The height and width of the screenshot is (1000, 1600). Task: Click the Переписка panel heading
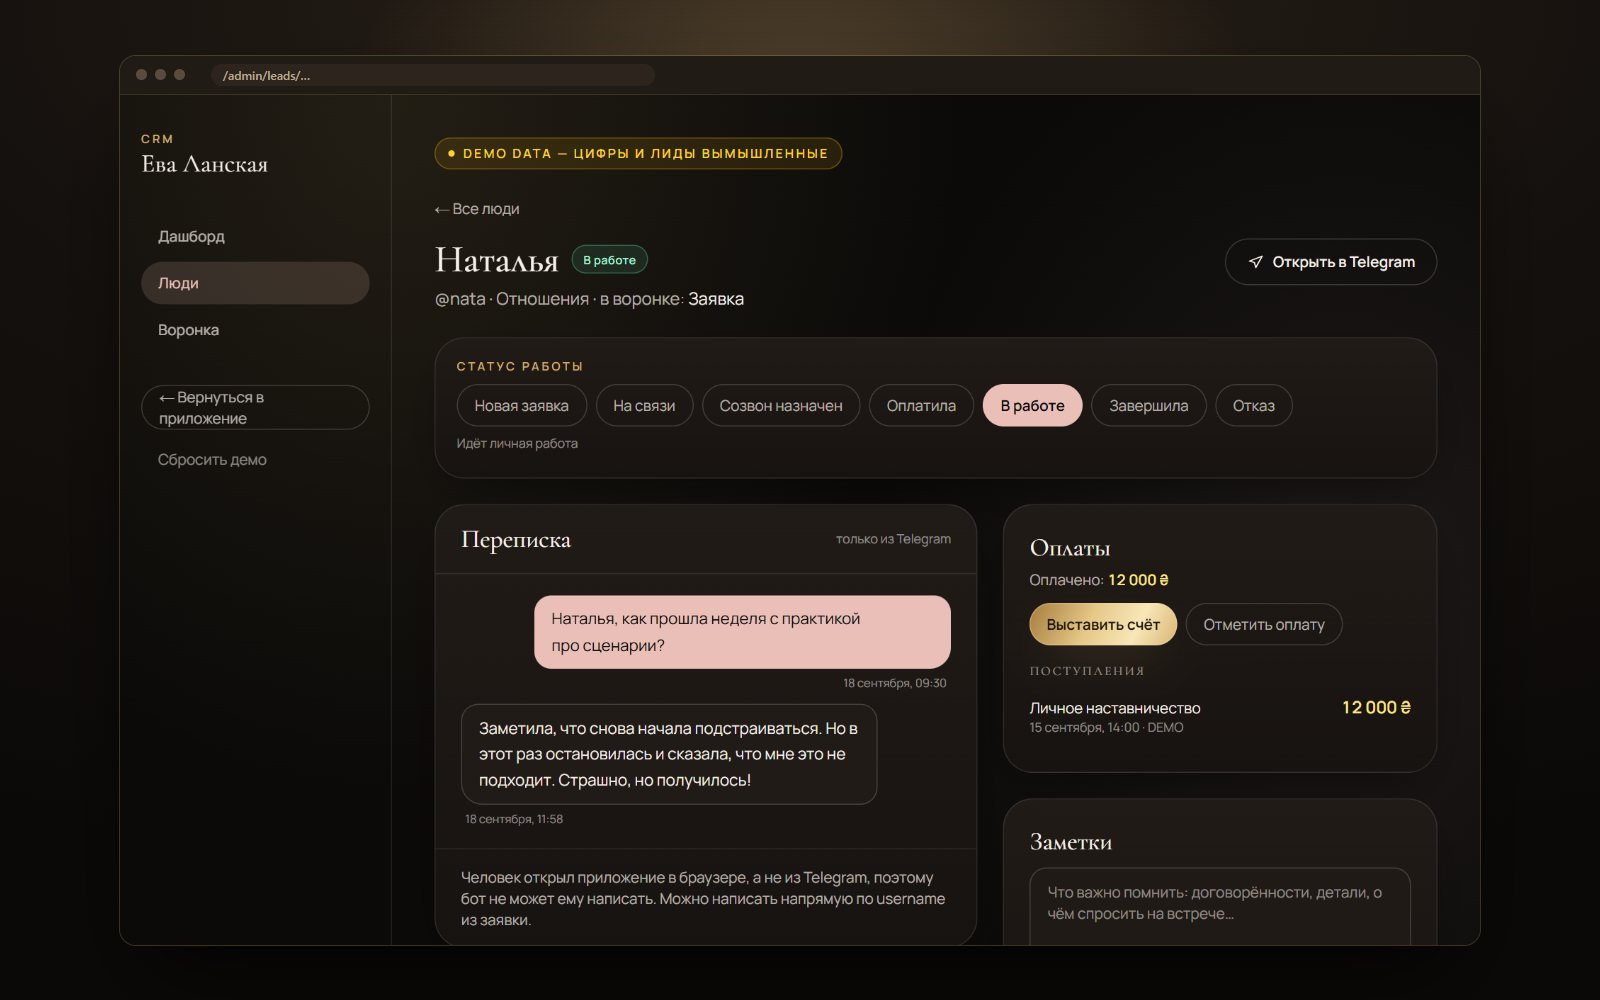coord(516,539)
